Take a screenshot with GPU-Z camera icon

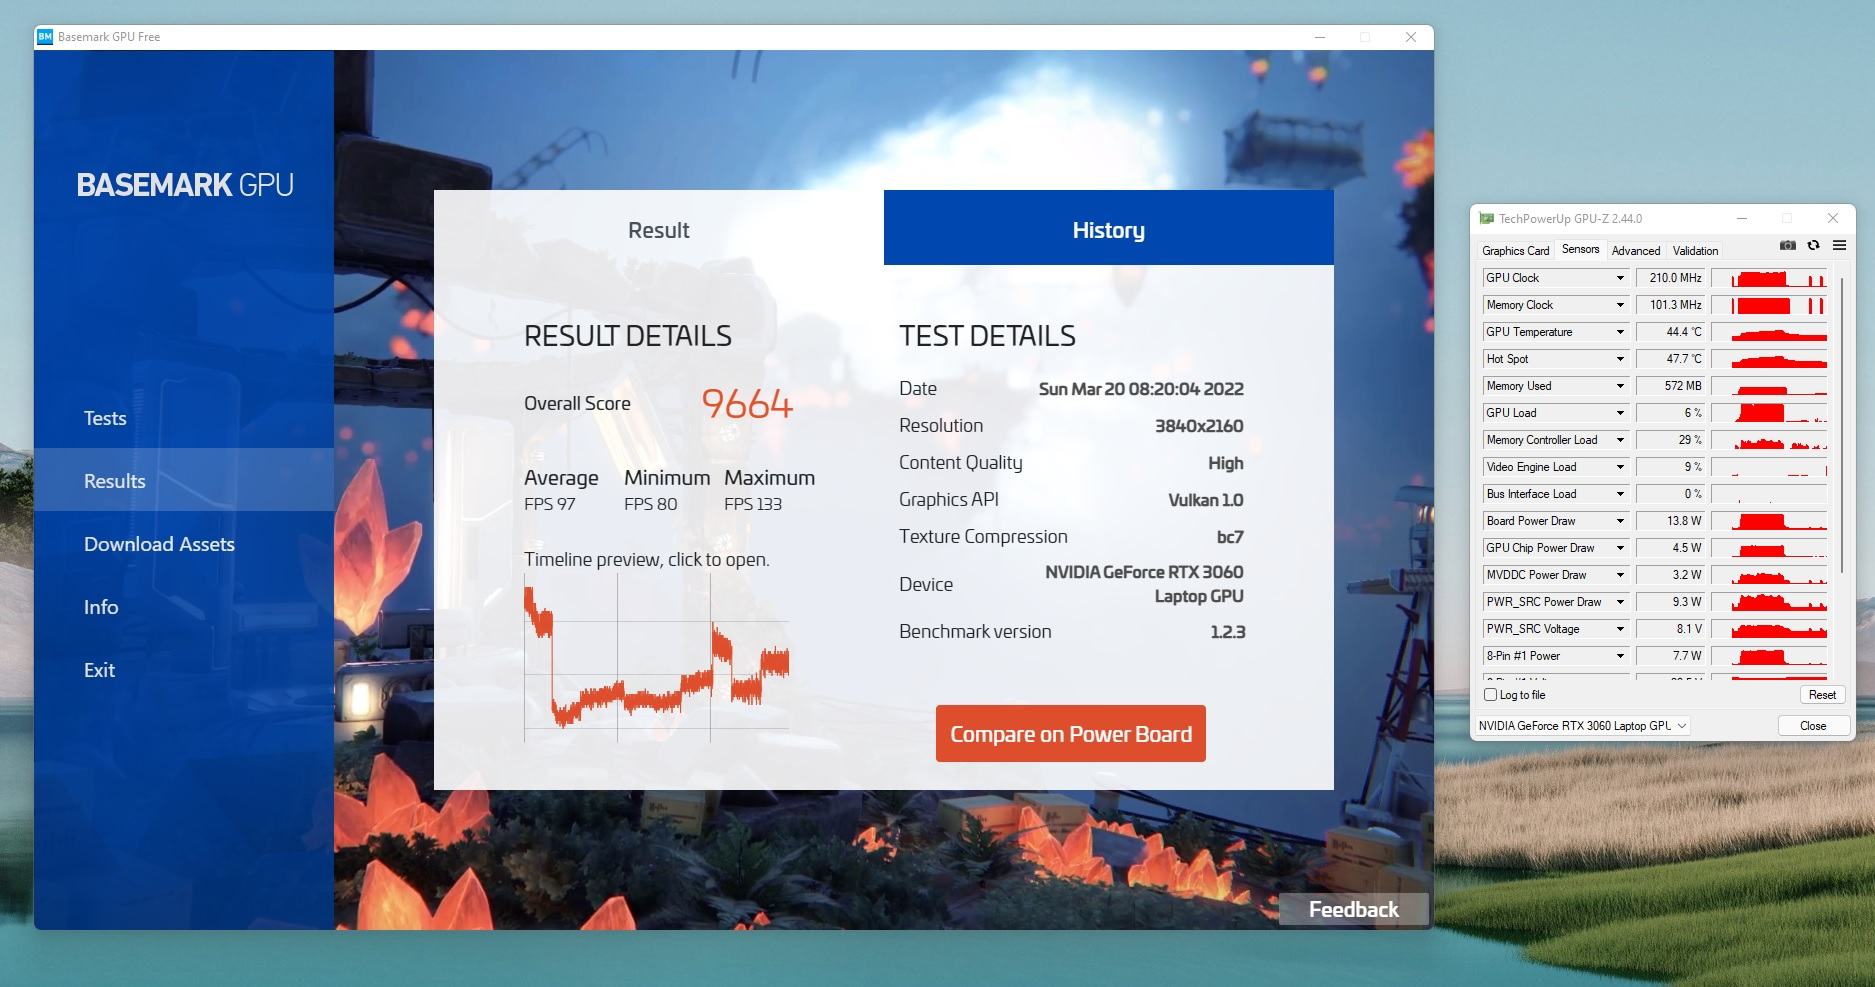coord(1788,245)
